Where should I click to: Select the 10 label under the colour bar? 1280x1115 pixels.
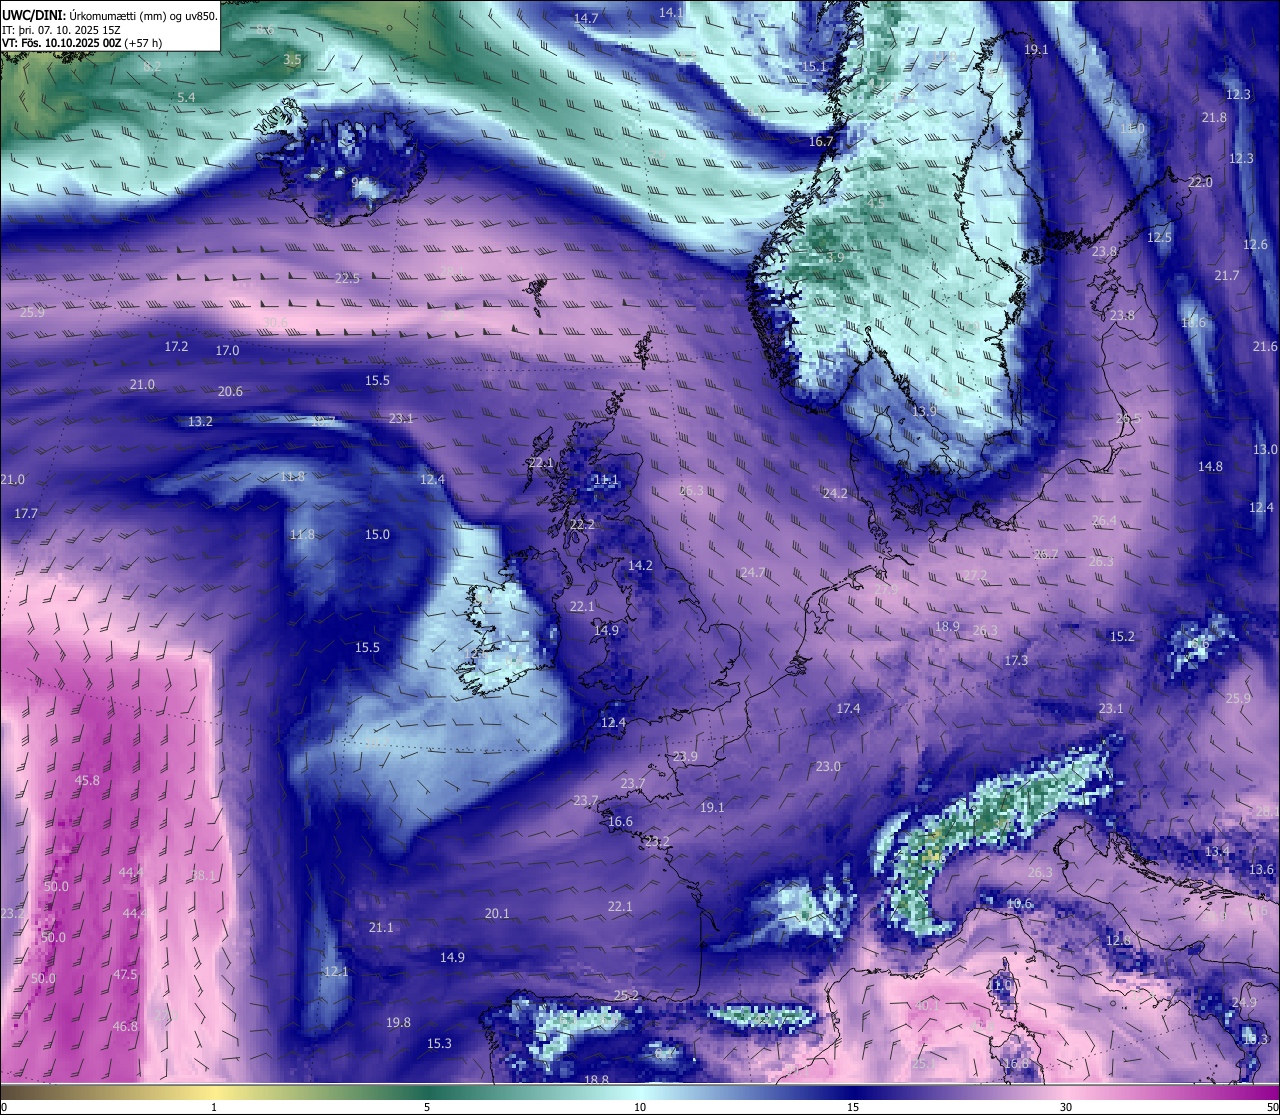[x=640, y=1107]
